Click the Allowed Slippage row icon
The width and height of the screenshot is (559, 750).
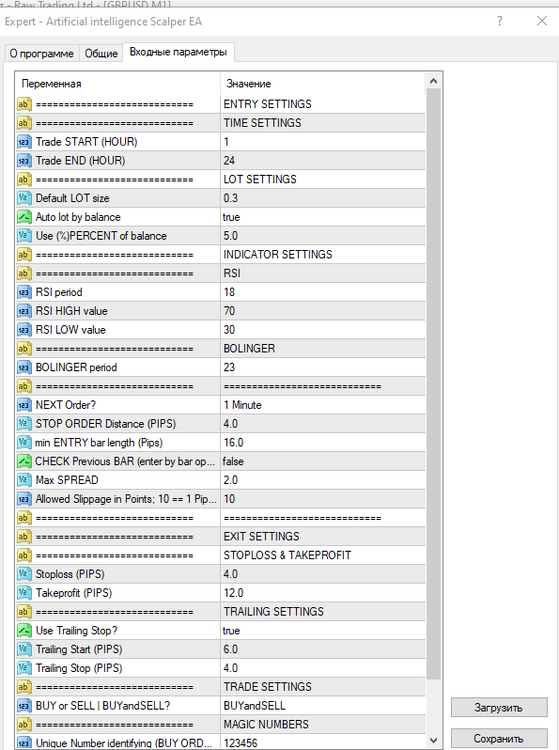[24, 499]
